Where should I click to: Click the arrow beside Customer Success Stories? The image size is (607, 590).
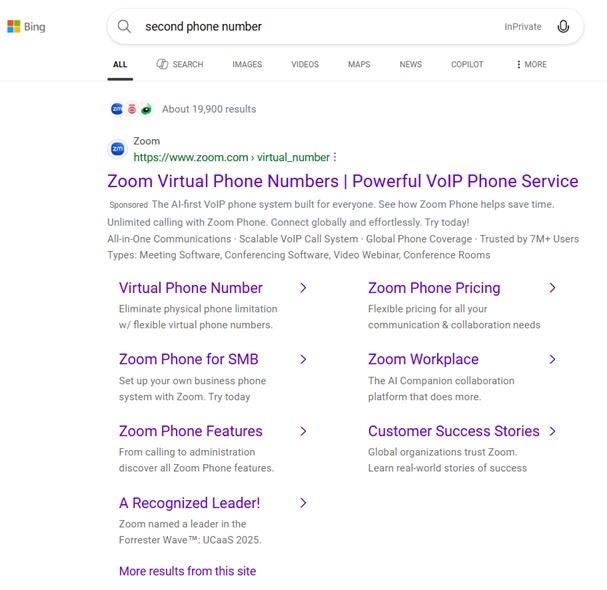coord(552,431)
